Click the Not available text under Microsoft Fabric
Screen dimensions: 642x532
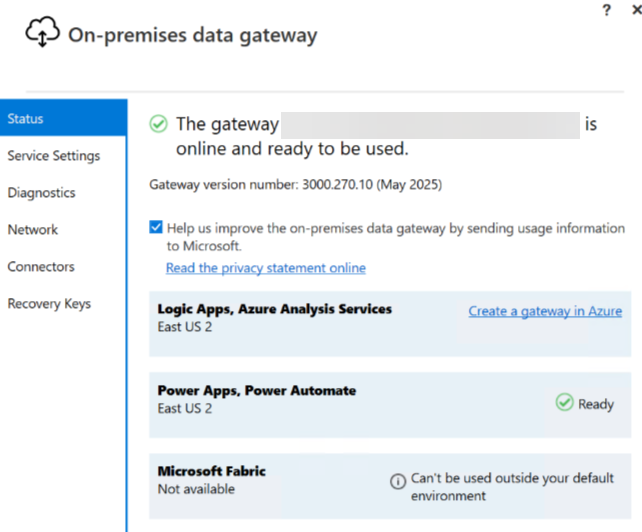[x=197, y=489]
